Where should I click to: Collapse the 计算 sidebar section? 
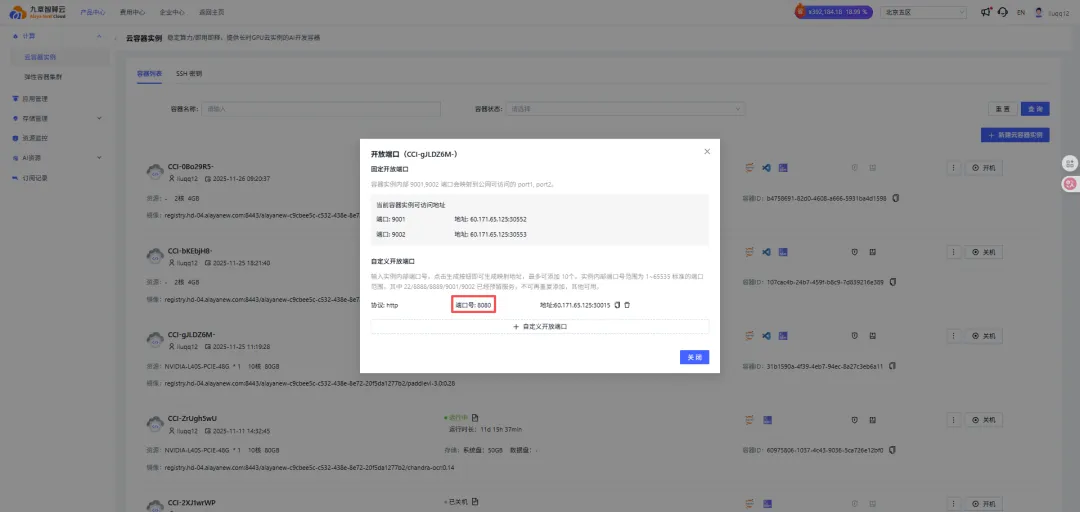pos(99,36)
